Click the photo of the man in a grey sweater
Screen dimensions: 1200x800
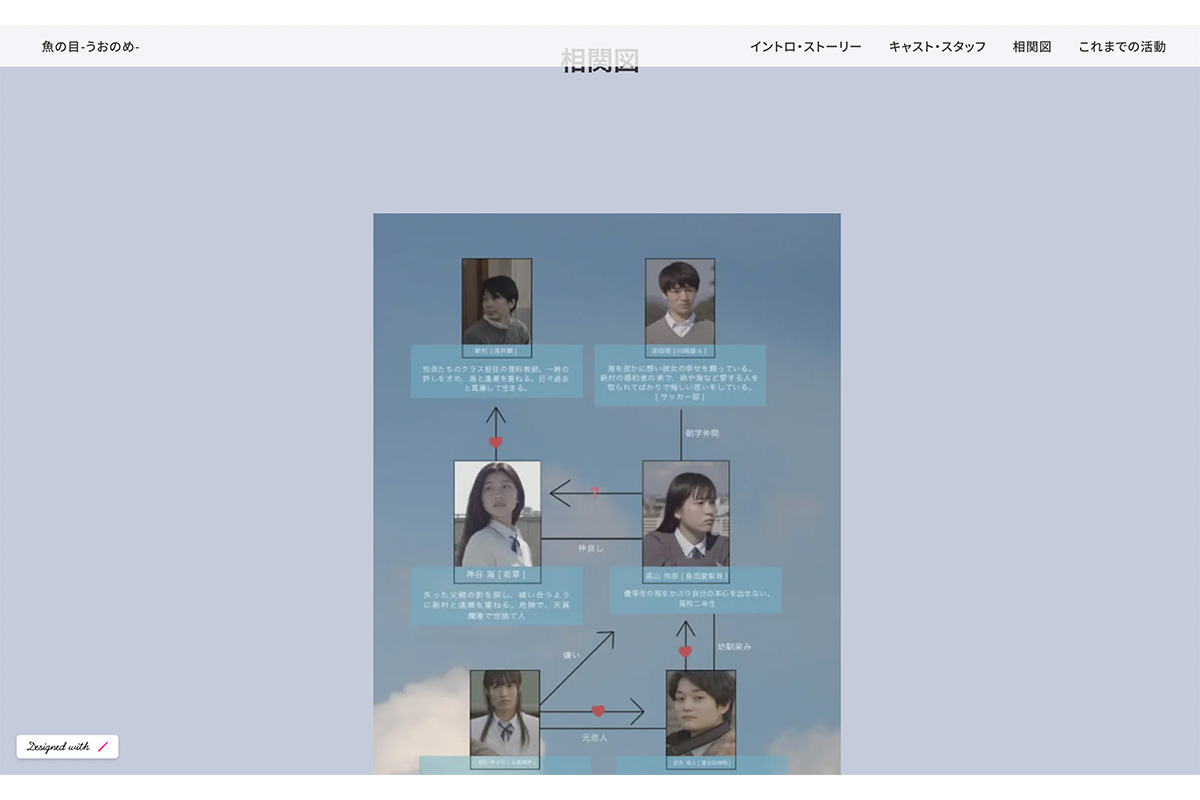coord(497,302)
